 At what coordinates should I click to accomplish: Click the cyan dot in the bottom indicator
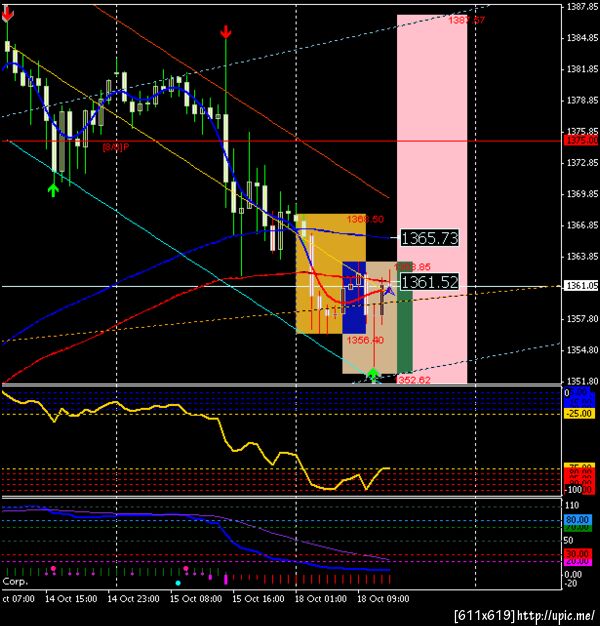[178, 583]
